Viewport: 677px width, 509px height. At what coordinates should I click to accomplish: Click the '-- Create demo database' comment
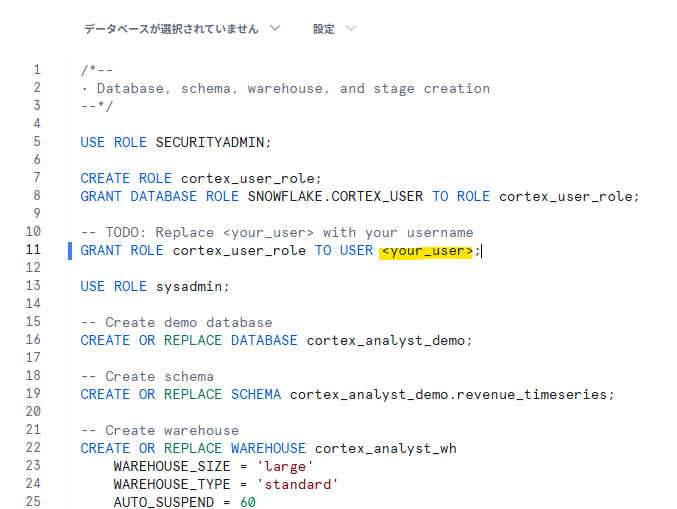click(x=176, y=322)
